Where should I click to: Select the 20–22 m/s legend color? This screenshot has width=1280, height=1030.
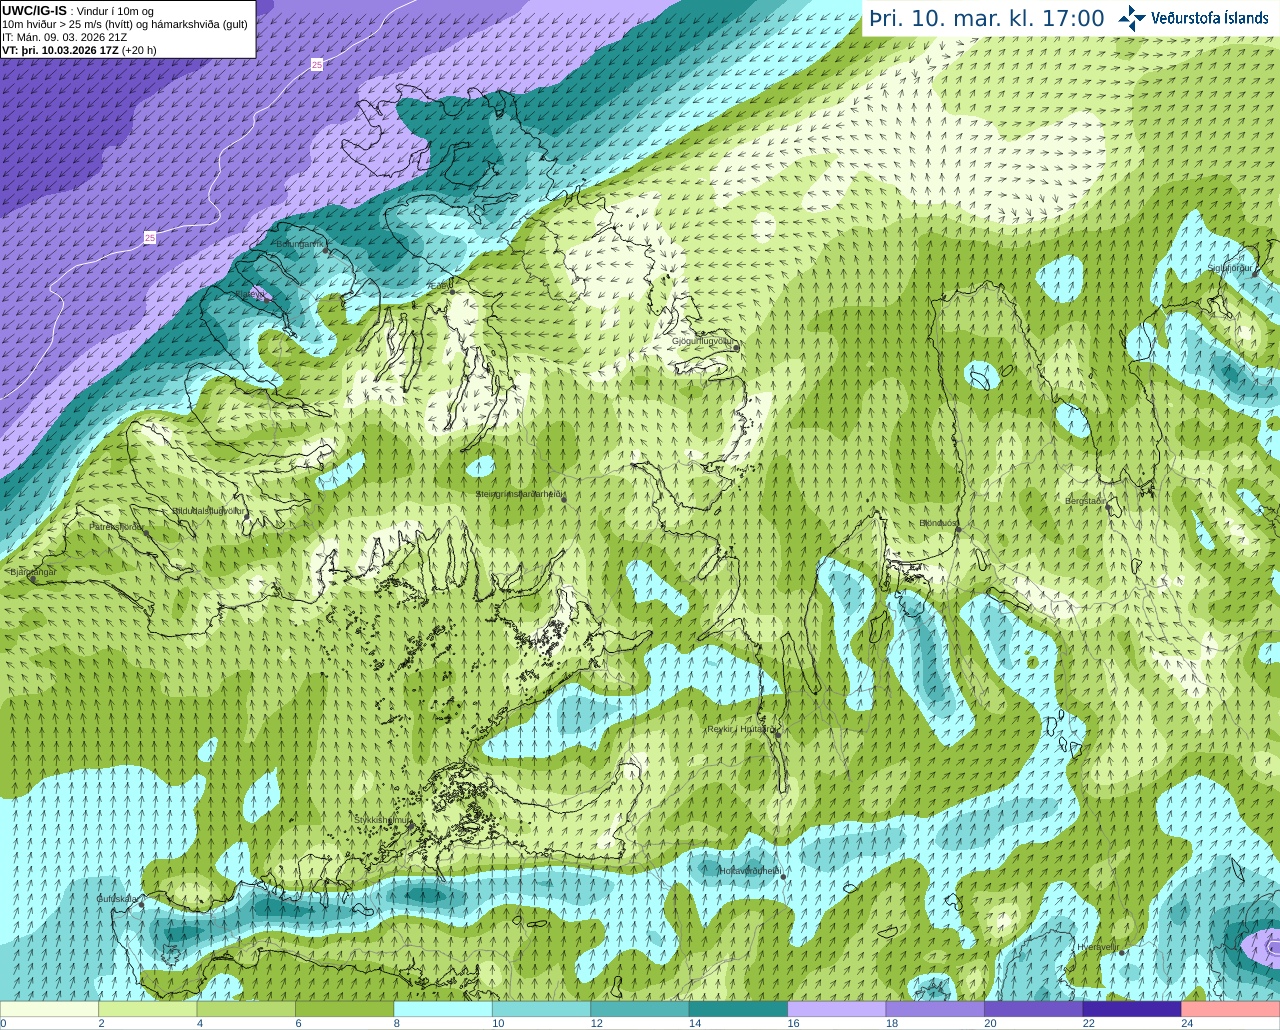click(x=1034, y=1009)
